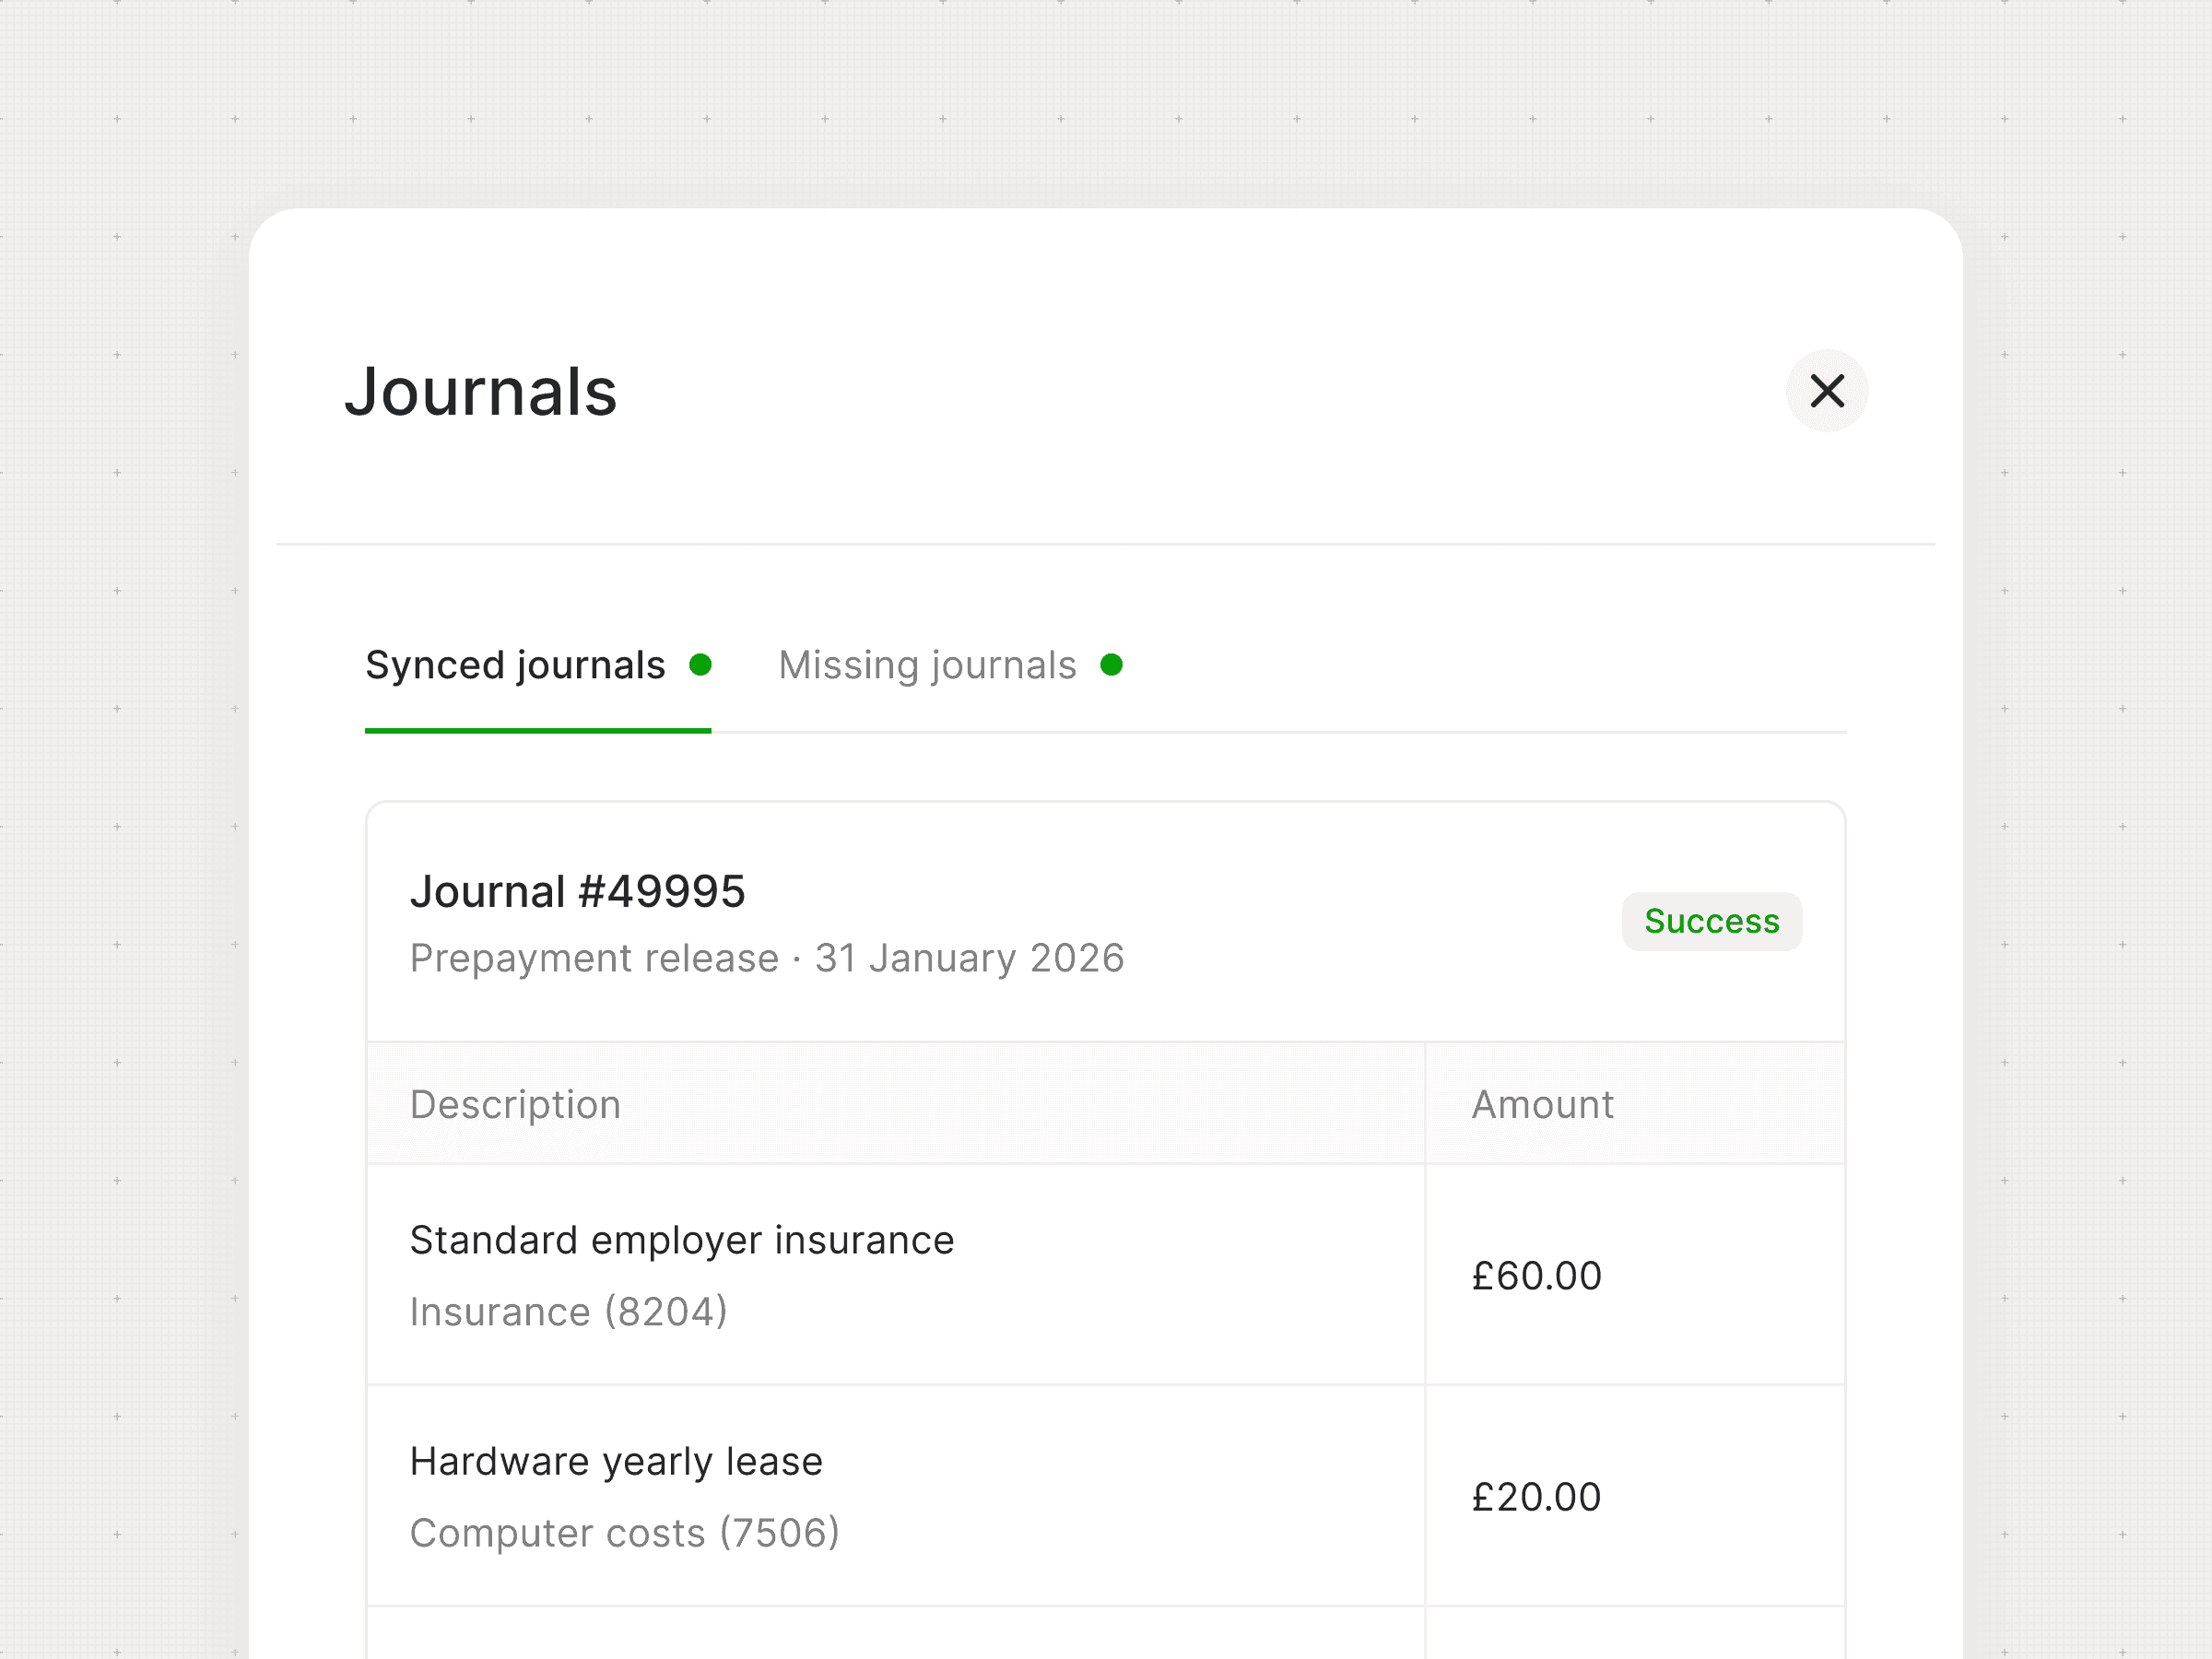Image resolution: width=2212 pixels, height=1659 pixels.
Task: Click the green underline beneath Synced journals
Action: pyautogui.click(x=538, y=731)
